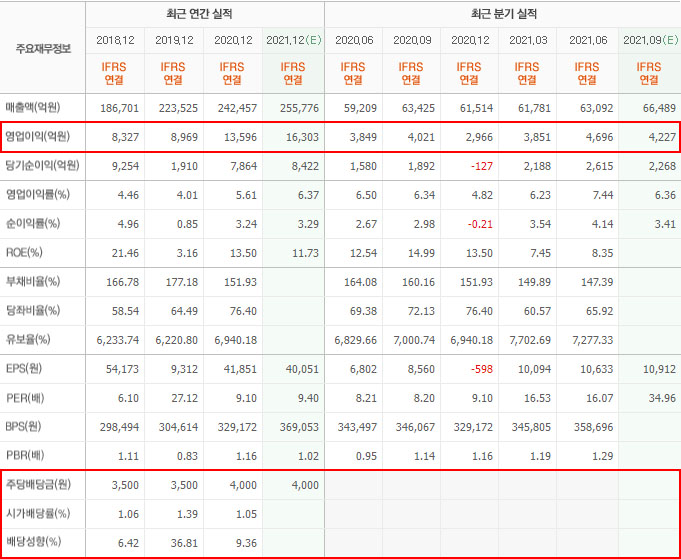Click the 당기순이익(억원) row label
Viewport: 681px width, 559px height.
pos(42,165)
